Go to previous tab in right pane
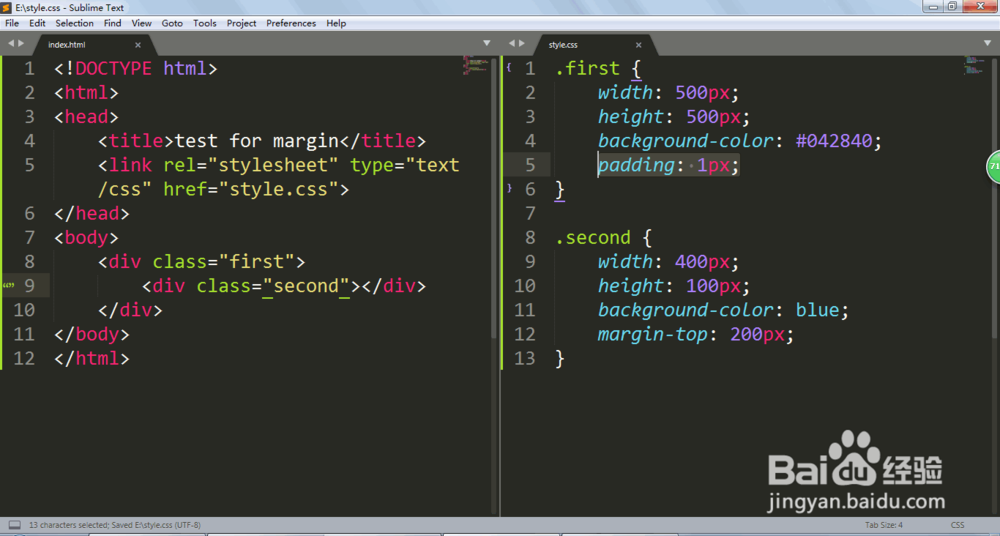Screen dimensions: 1000x536 511,43
